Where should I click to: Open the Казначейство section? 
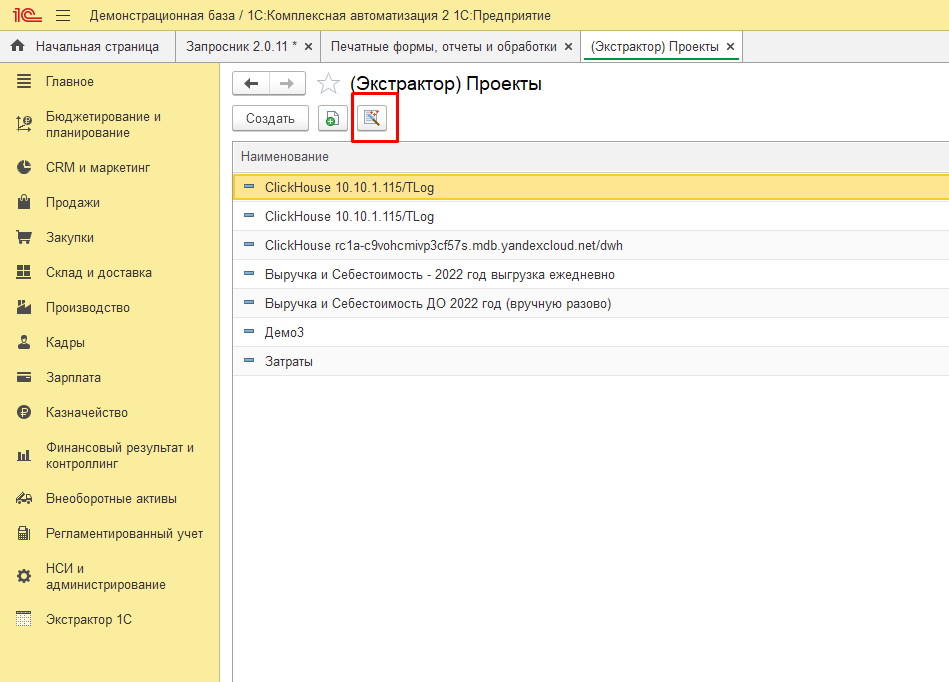86,412
